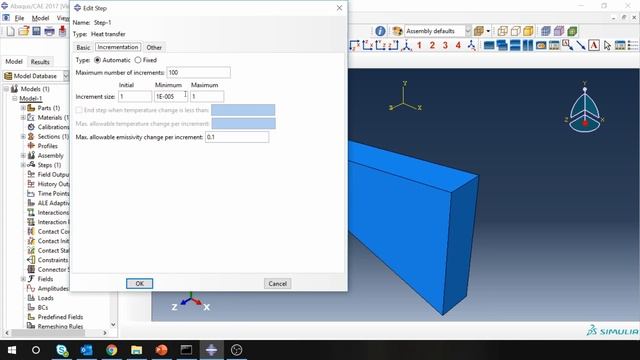Image resolution: width=640 pixels, height=360 pixels.
Task: Switch to the Basic tab
Action: pos(83,47)
